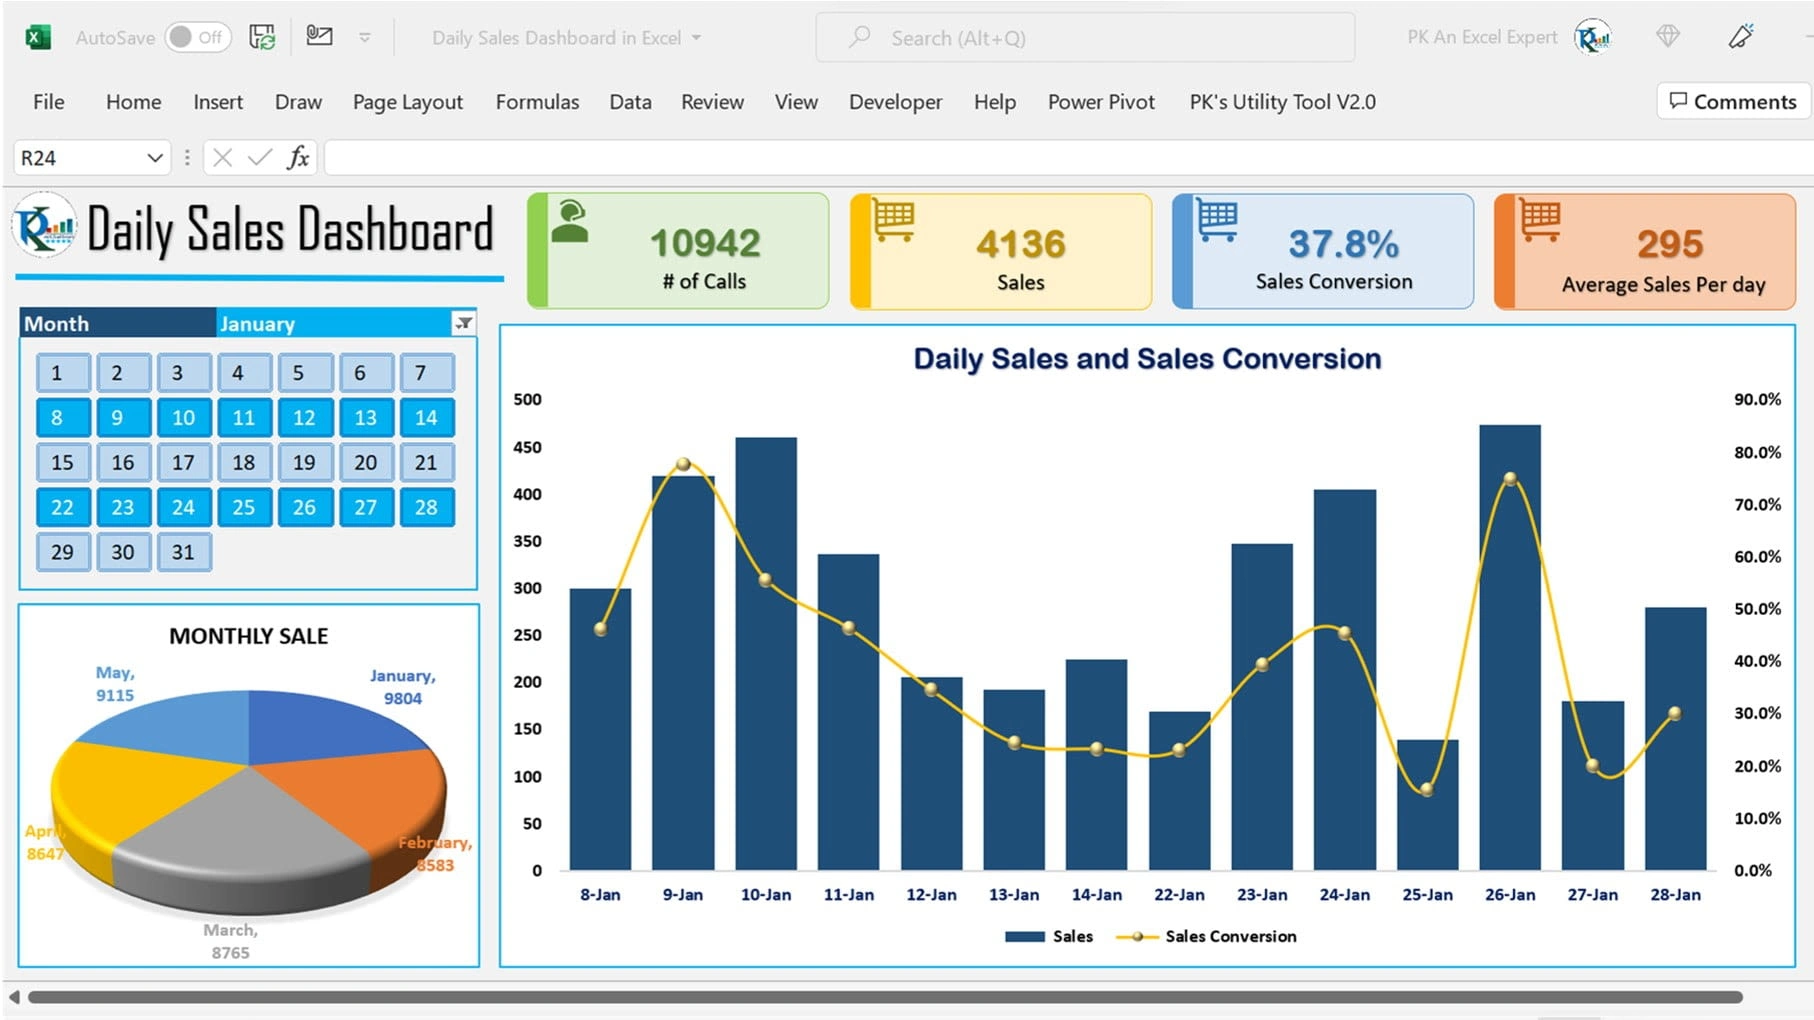Screen dimensions: 1814x1020
Task: Deselect day 8 in the slicer
Action: tap(63, 418)
